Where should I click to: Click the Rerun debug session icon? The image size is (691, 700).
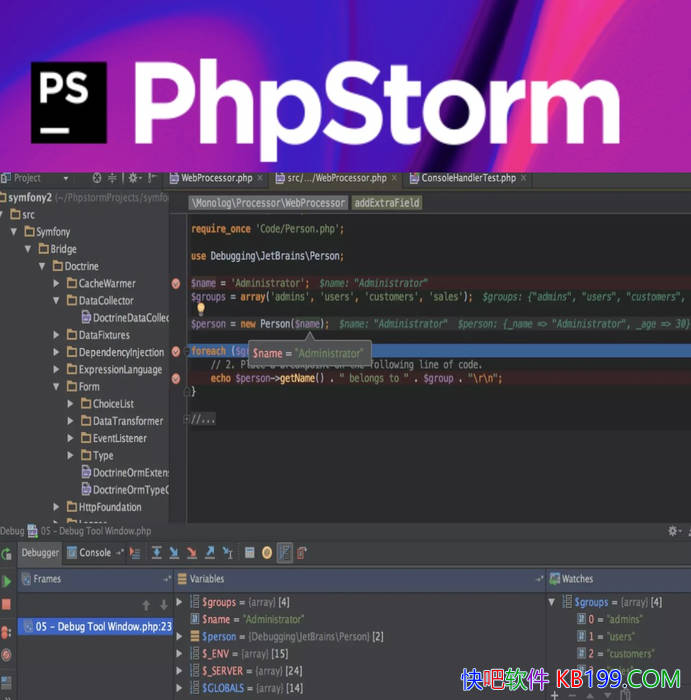coord(6,554)
